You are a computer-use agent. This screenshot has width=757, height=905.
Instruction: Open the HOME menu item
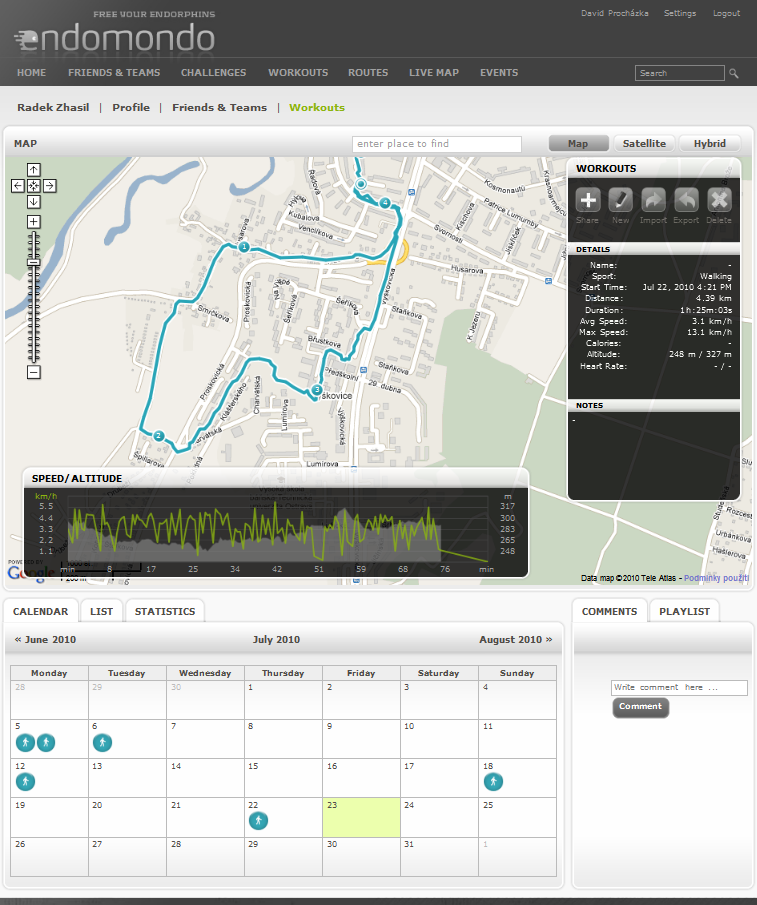(x=31, y=73)
